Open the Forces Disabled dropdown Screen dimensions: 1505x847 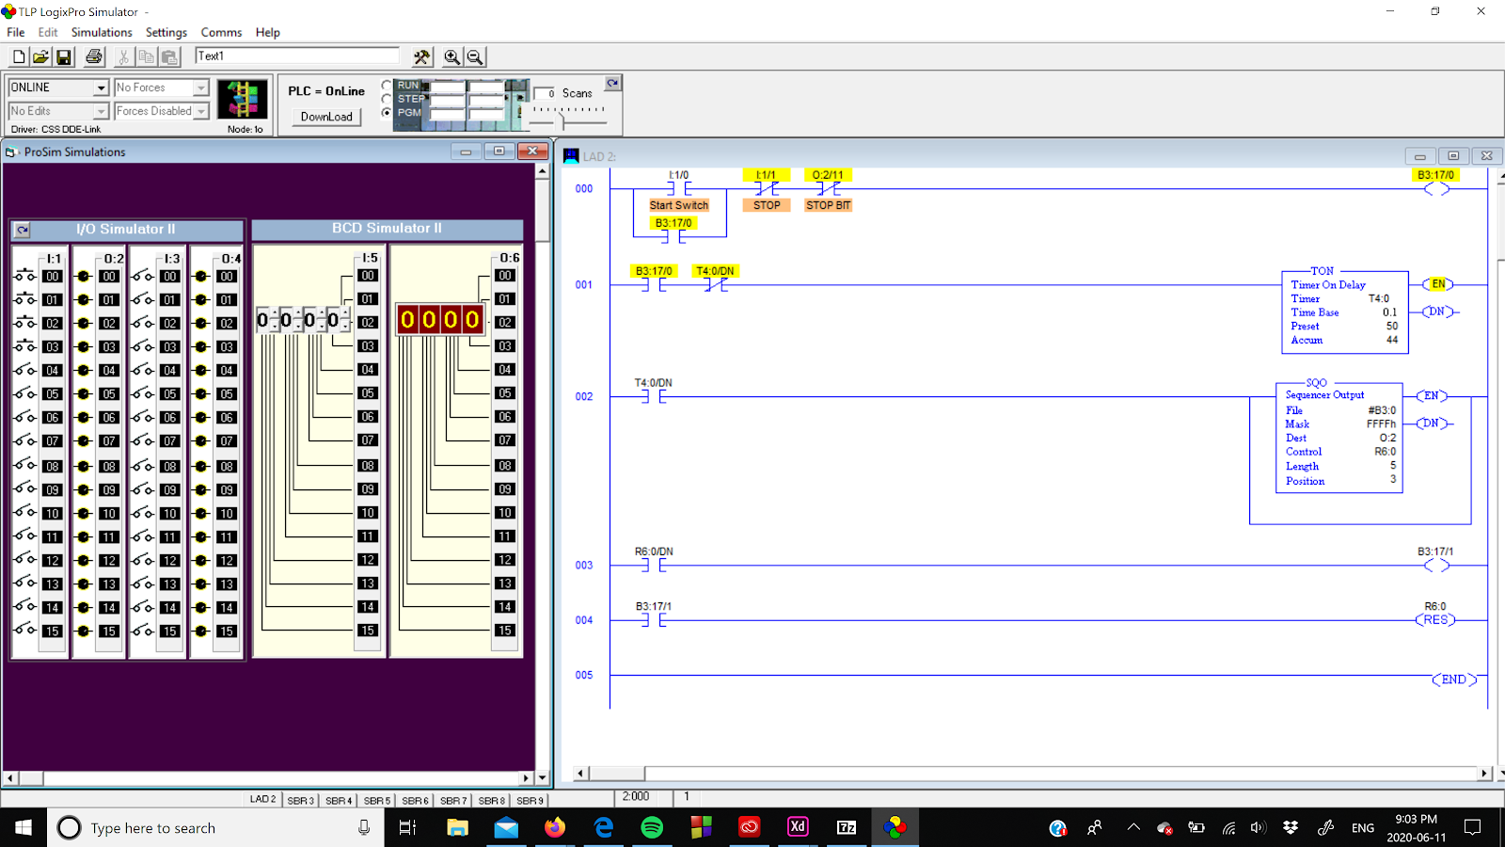pyautogui.click(x=201, y=112)
